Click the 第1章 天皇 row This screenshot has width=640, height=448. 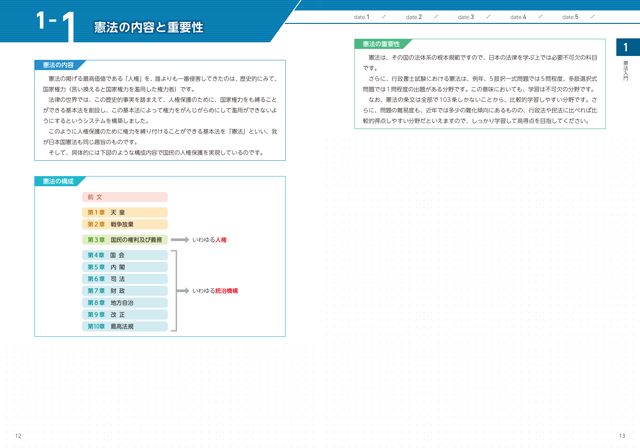point(125,212)
